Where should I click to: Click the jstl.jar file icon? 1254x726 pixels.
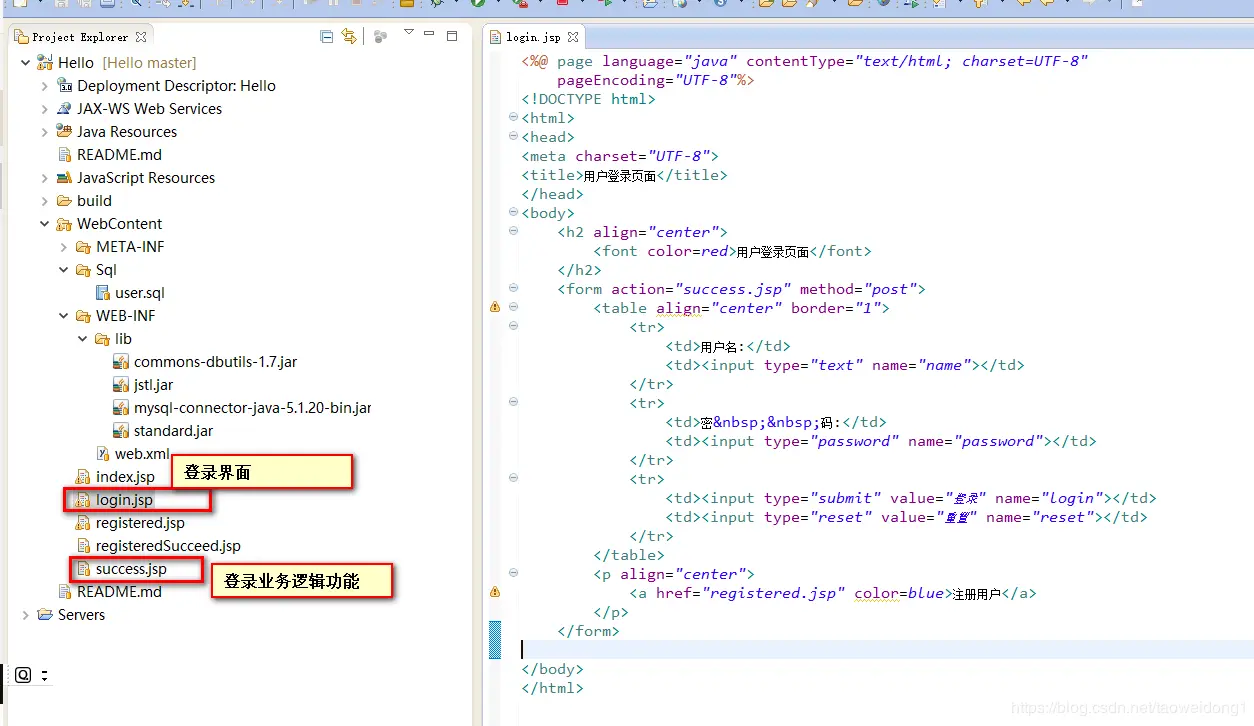tap(121, 385)
